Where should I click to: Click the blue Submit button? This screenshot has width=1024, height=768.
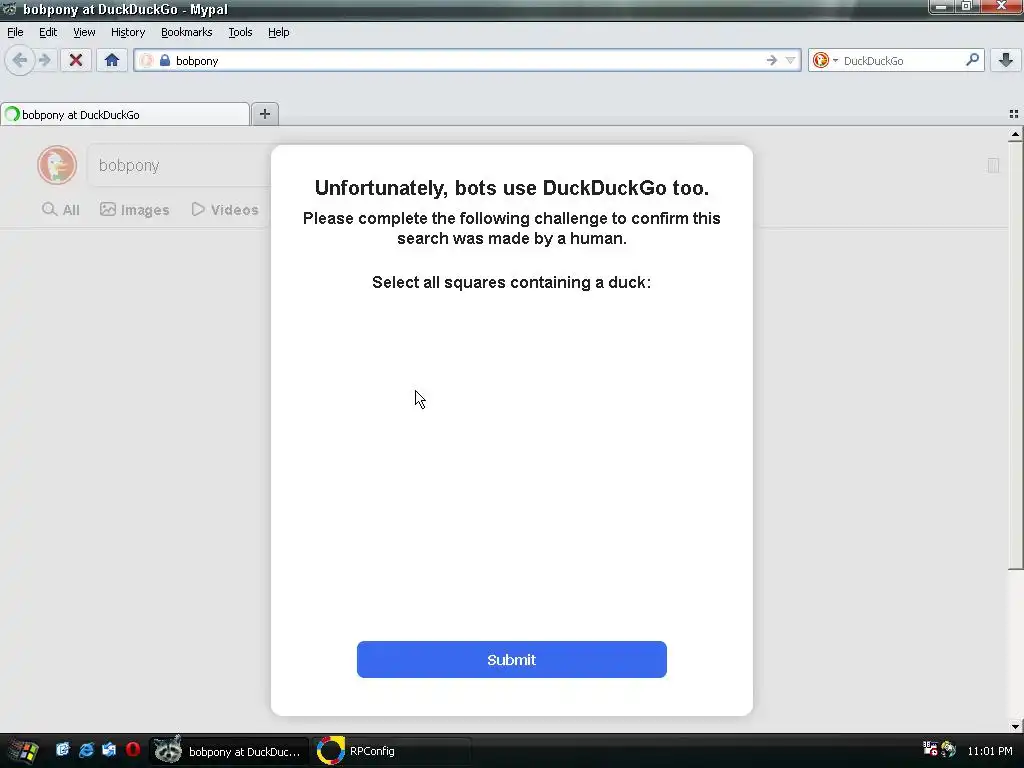511,660
